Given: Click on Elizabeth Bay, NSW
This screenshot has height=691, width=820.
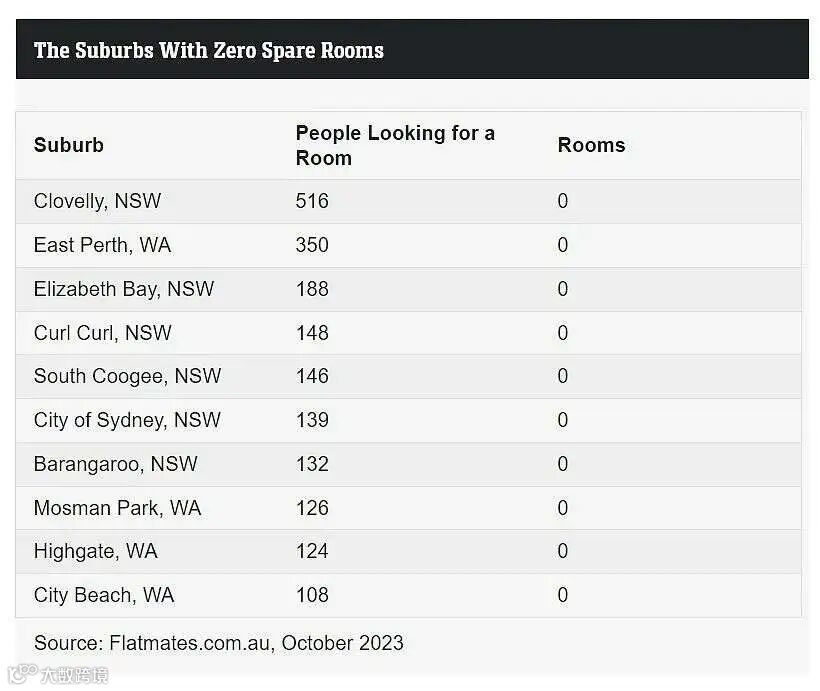Looking at the screenshot, I should tap(124, 289).
